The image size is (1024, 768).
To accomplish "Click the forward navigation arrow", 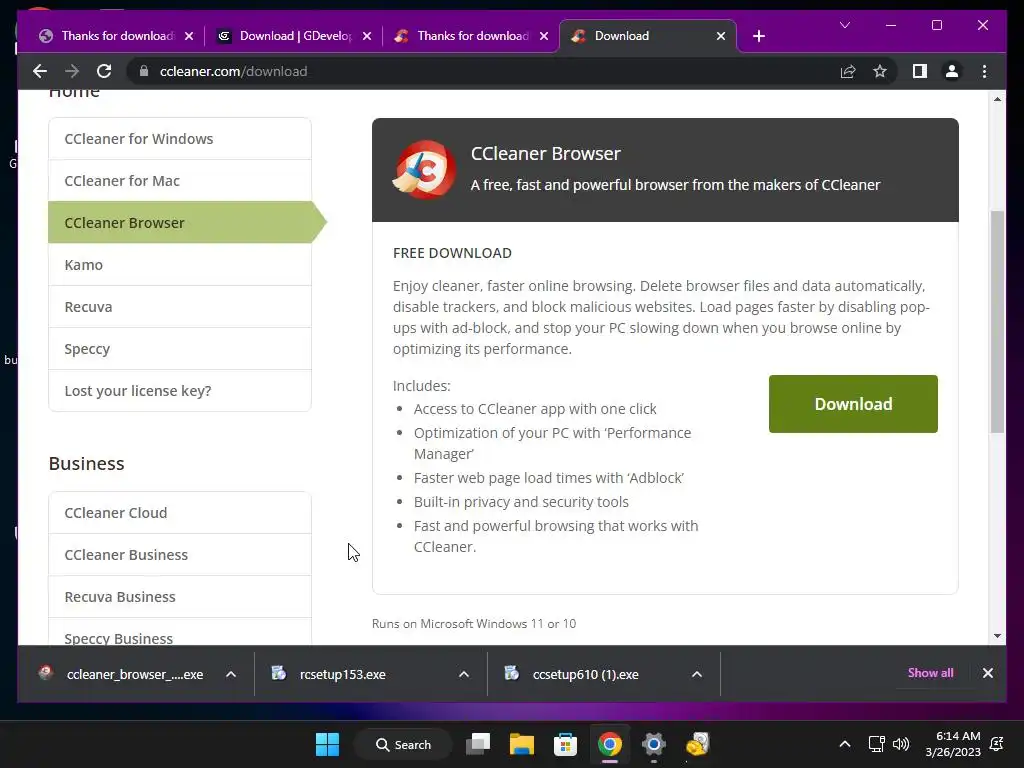I will (x=72, y=71).
